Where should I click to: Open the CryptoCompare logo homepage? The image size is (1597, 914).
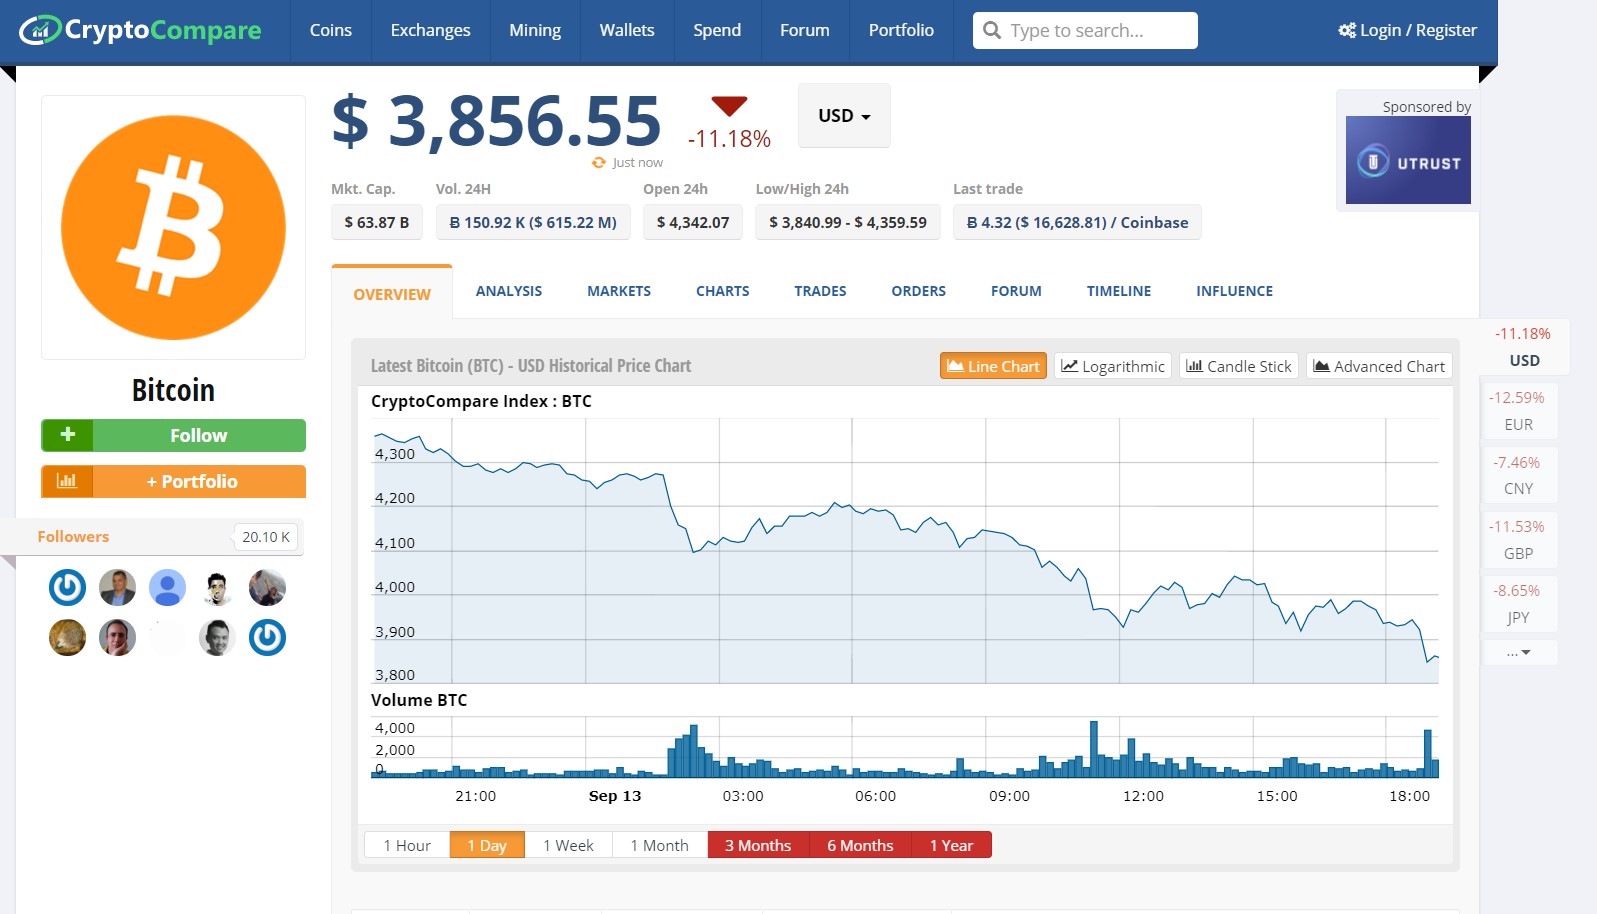(x=141, y=30)
